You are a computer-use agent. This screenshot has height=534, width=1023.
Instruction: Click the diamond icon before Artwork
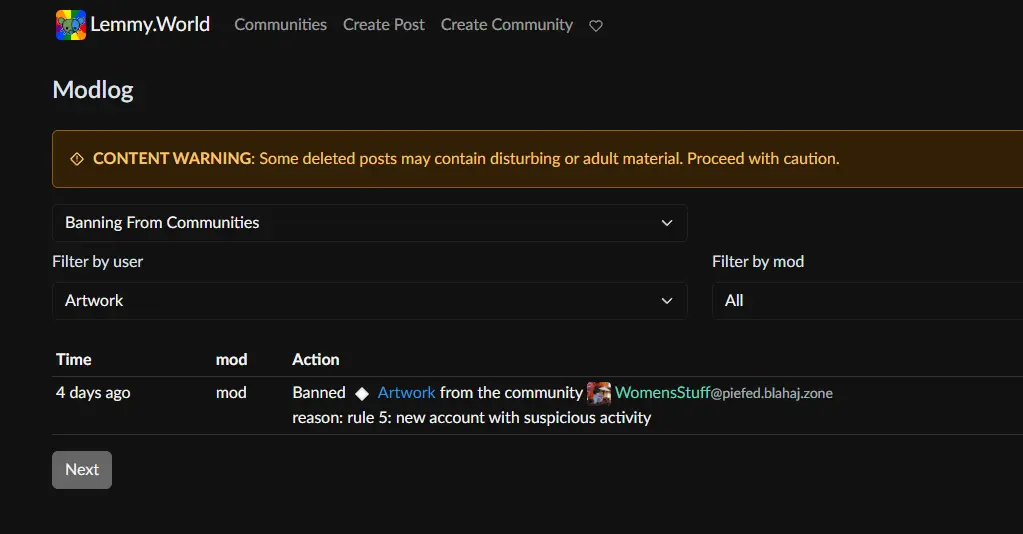point(362,394)
